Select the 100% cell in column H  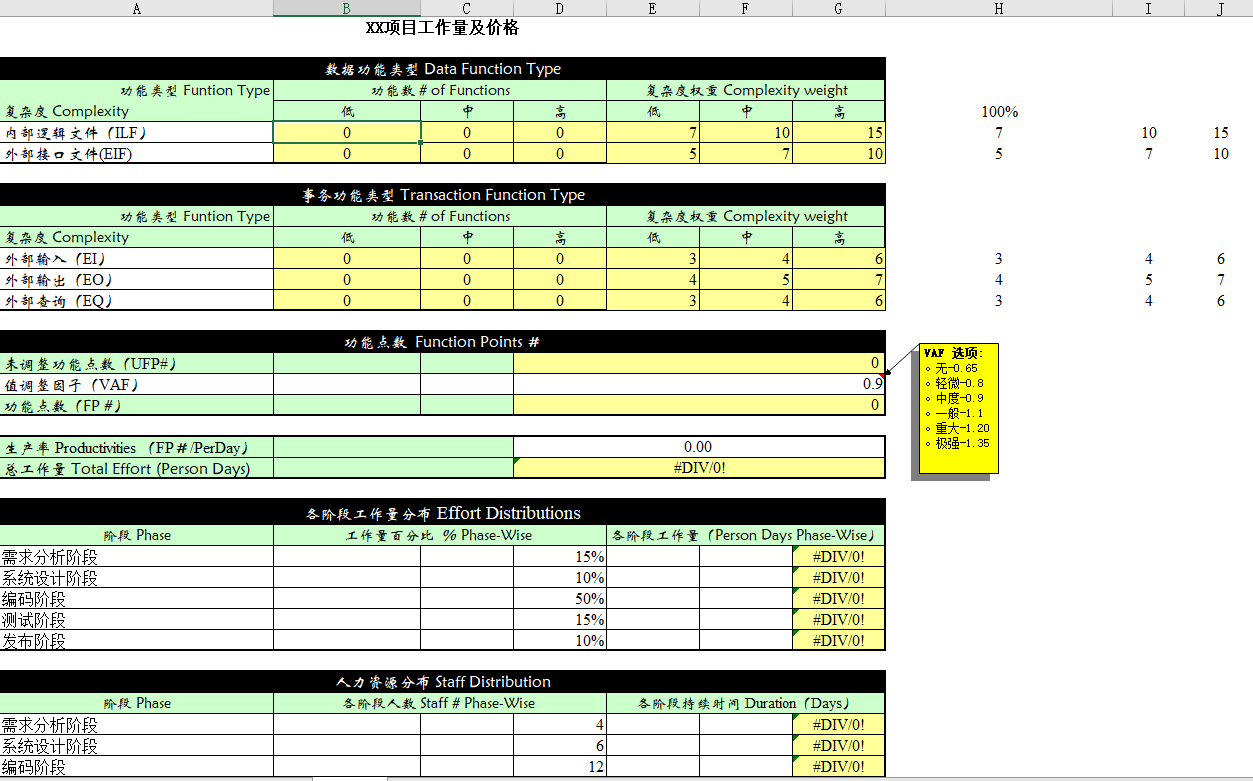point(998,112)
